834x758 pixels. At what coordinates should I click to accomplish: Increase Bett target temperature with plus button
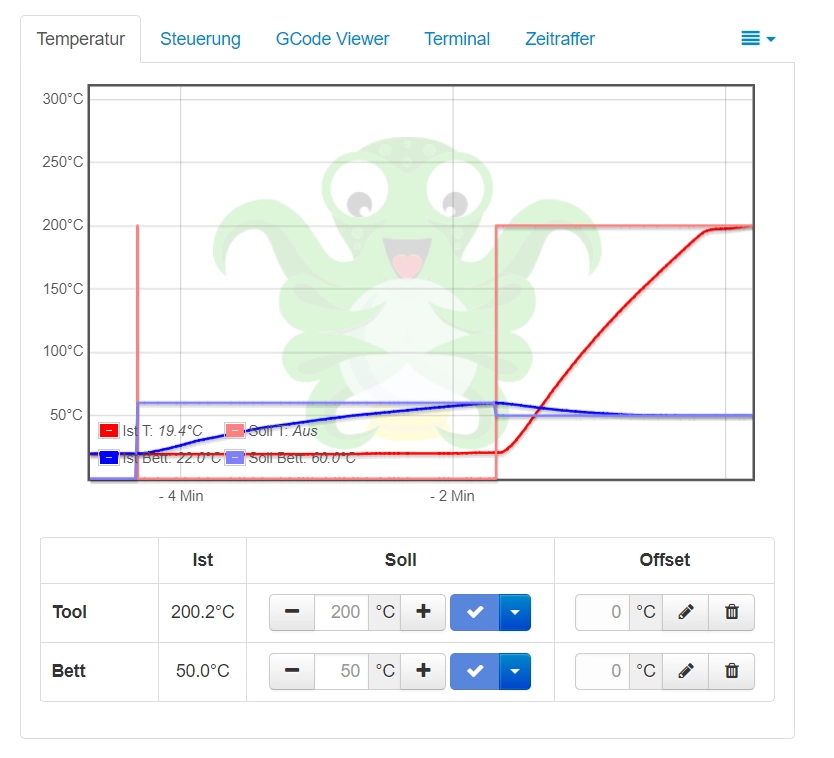(x=423, y=671)
